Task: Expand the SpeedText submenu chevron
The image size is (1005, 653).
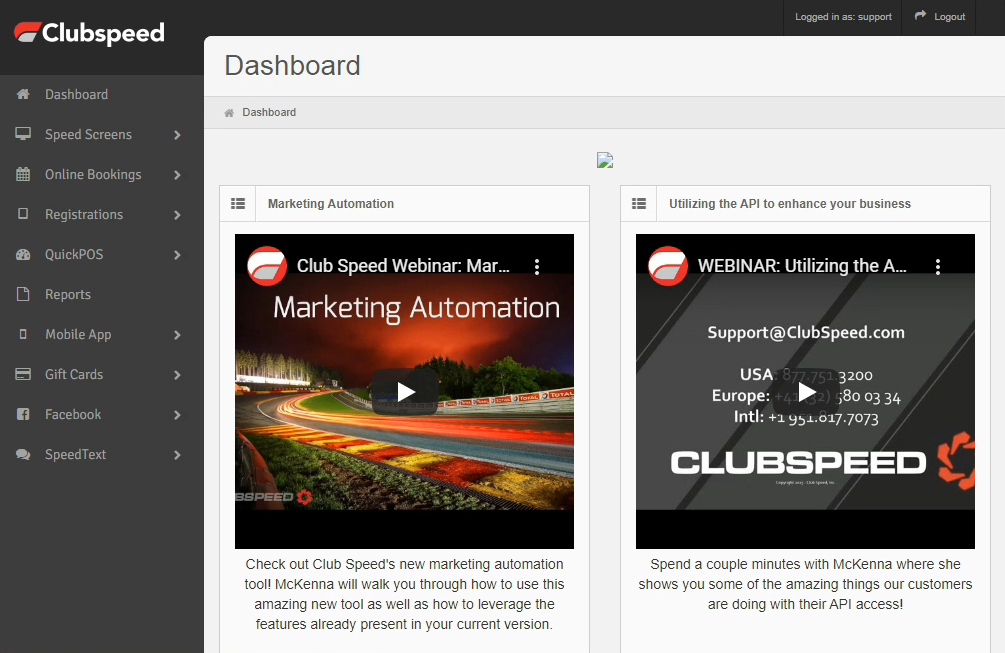Action: (x=178, y=455)
